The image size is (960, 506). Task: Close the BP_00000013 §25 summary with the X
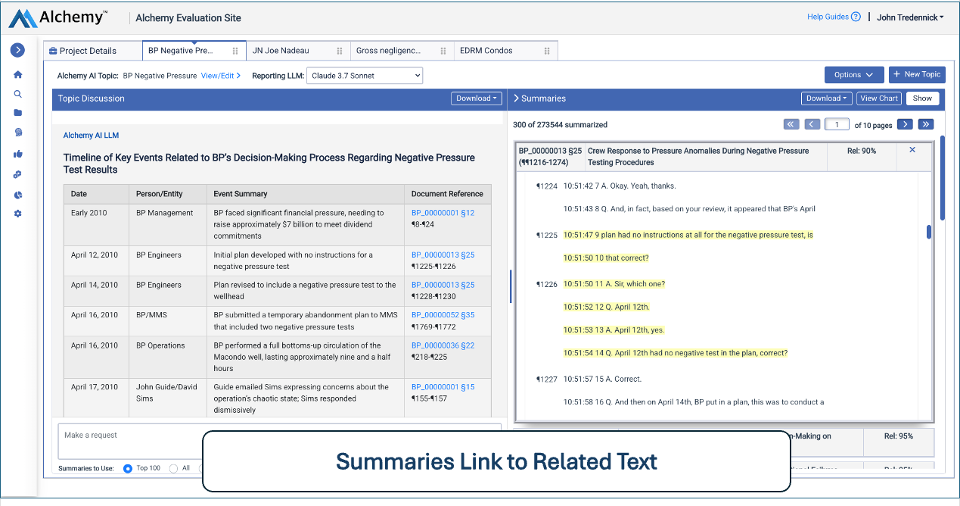(x=912, y=149)
